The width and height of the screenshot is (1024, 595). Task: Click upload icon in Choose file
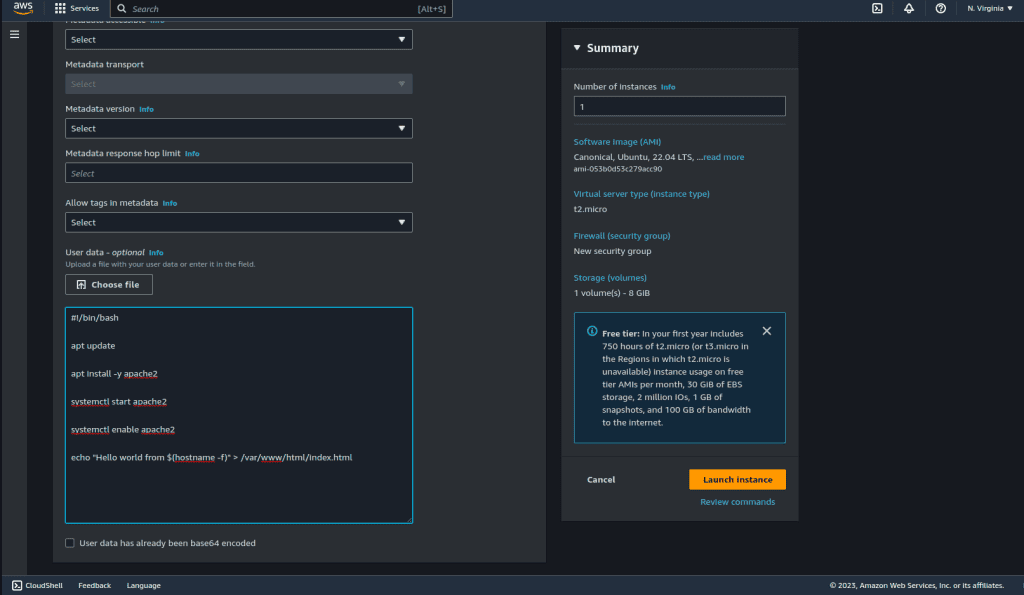[x=81, y=285]
